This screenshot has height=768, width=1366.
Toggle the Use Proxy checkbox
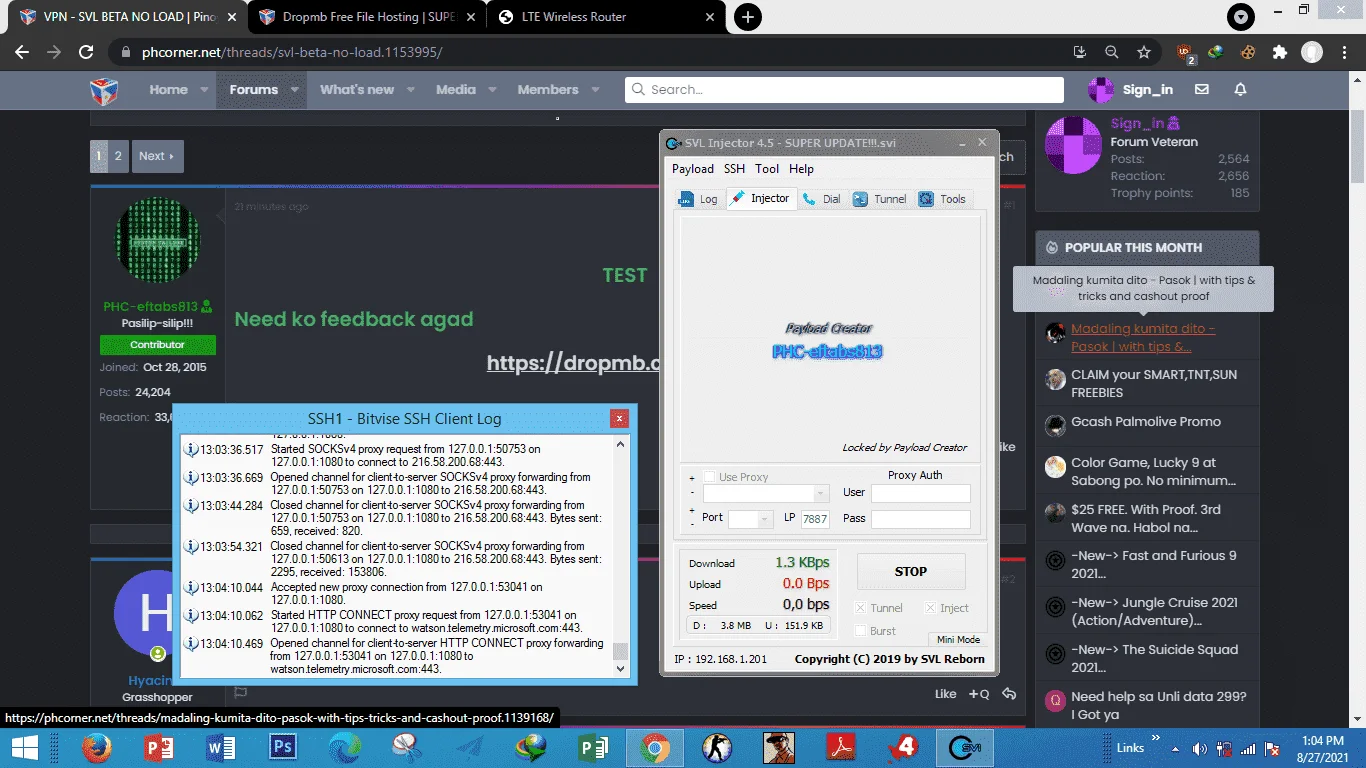pos(709,477)
